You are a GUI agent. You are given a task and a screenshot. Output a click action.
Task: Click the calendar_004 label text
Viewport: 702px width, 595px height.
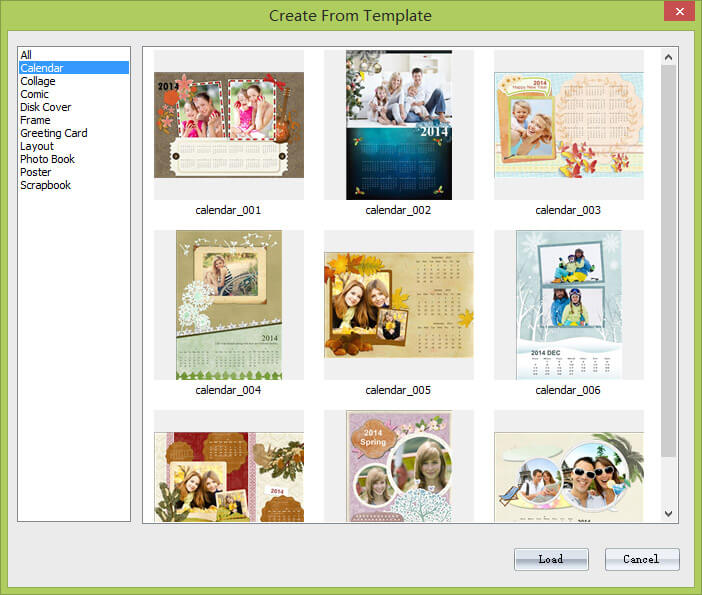228,390
